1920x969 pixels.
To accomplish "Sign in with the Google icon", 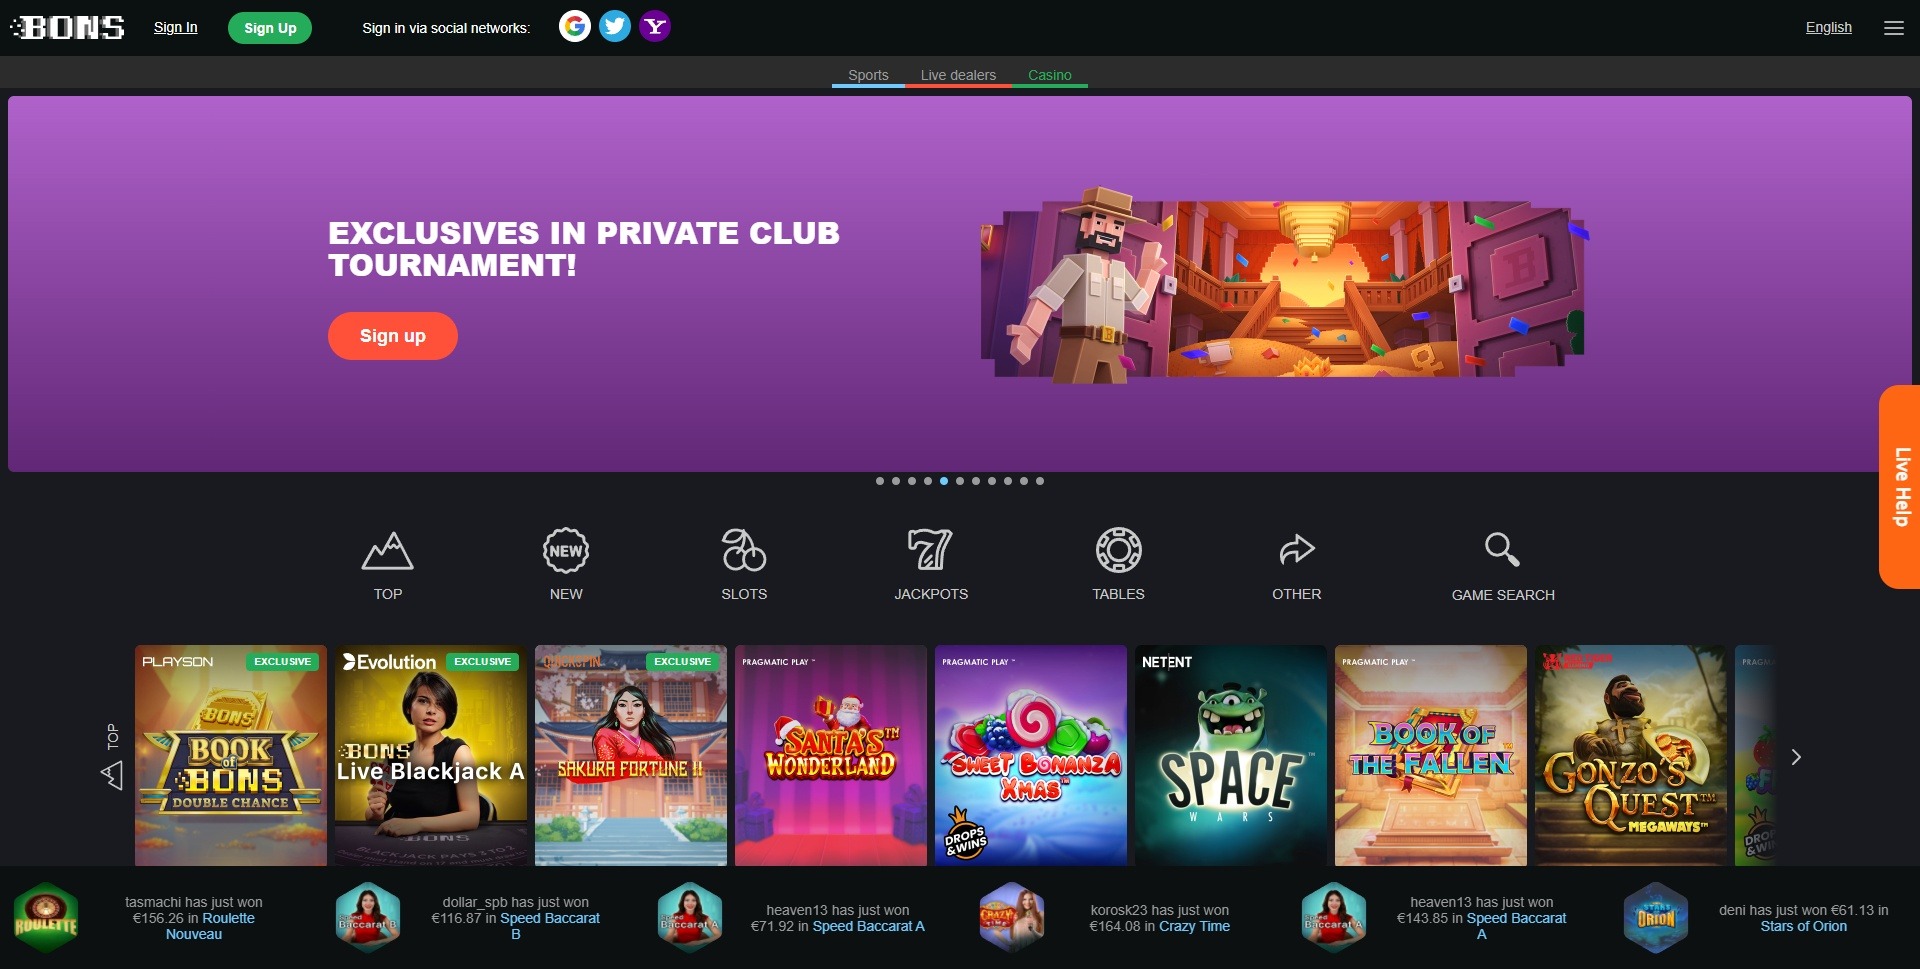I will point(574,27).
